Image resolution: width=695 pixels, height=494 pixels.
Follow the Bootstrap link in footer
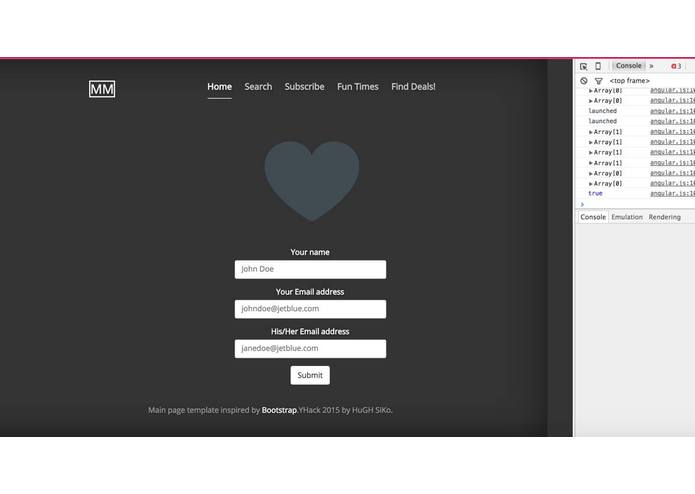(279, 410)
